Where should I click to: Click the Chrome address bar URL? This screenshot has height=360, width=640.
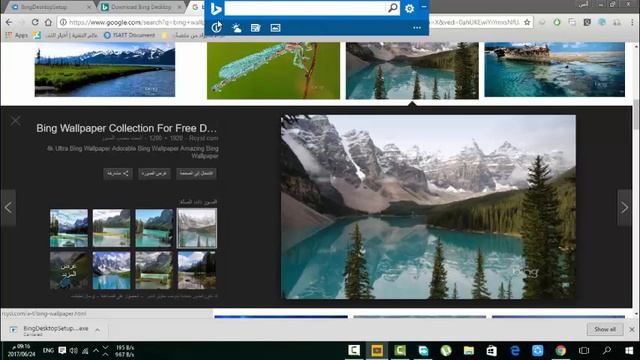[x=136, y=22]
